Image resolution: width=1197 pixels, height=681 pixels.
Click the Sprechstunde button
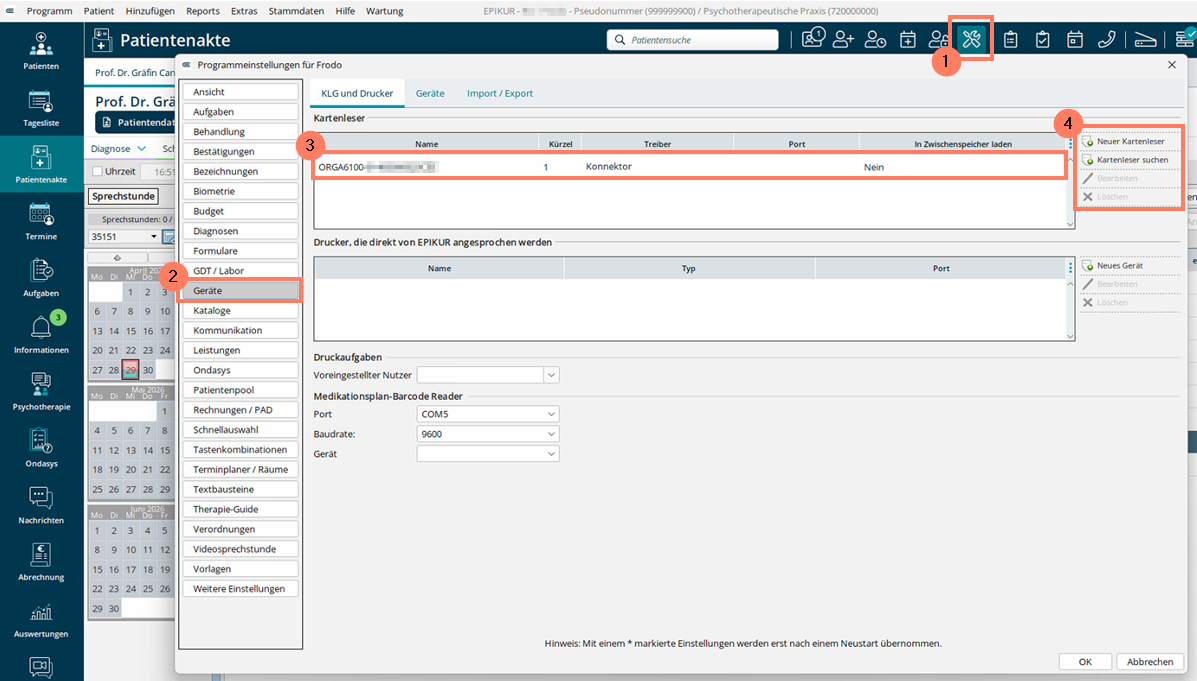pyautogui.click(x=124, y=196)
